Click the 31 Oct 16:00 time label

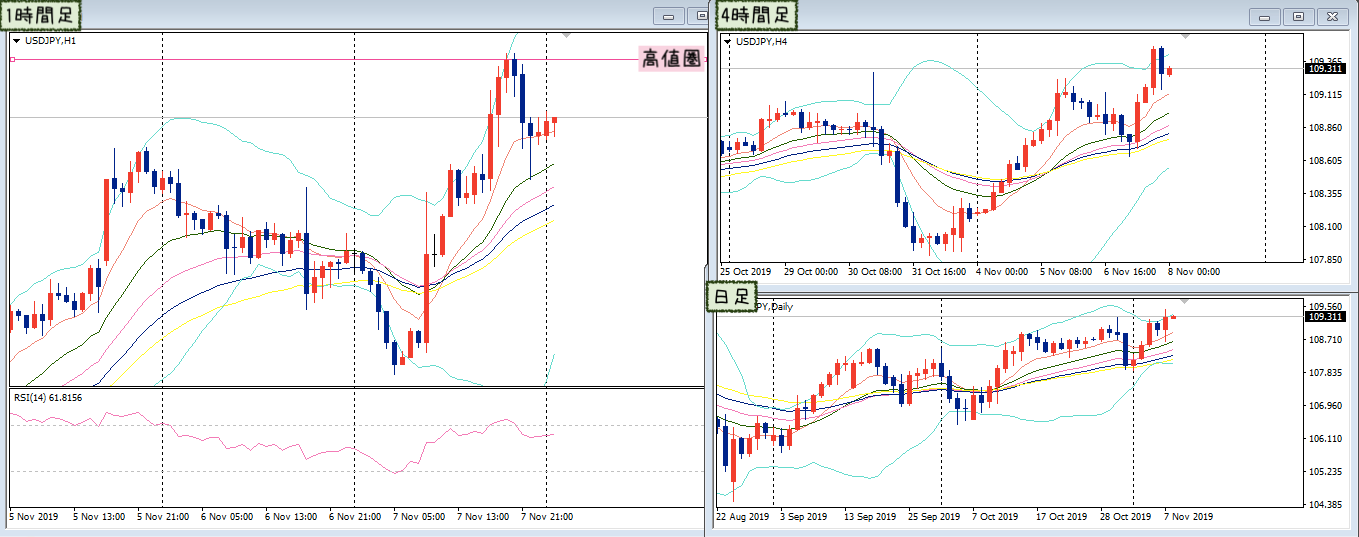[939, 271]
